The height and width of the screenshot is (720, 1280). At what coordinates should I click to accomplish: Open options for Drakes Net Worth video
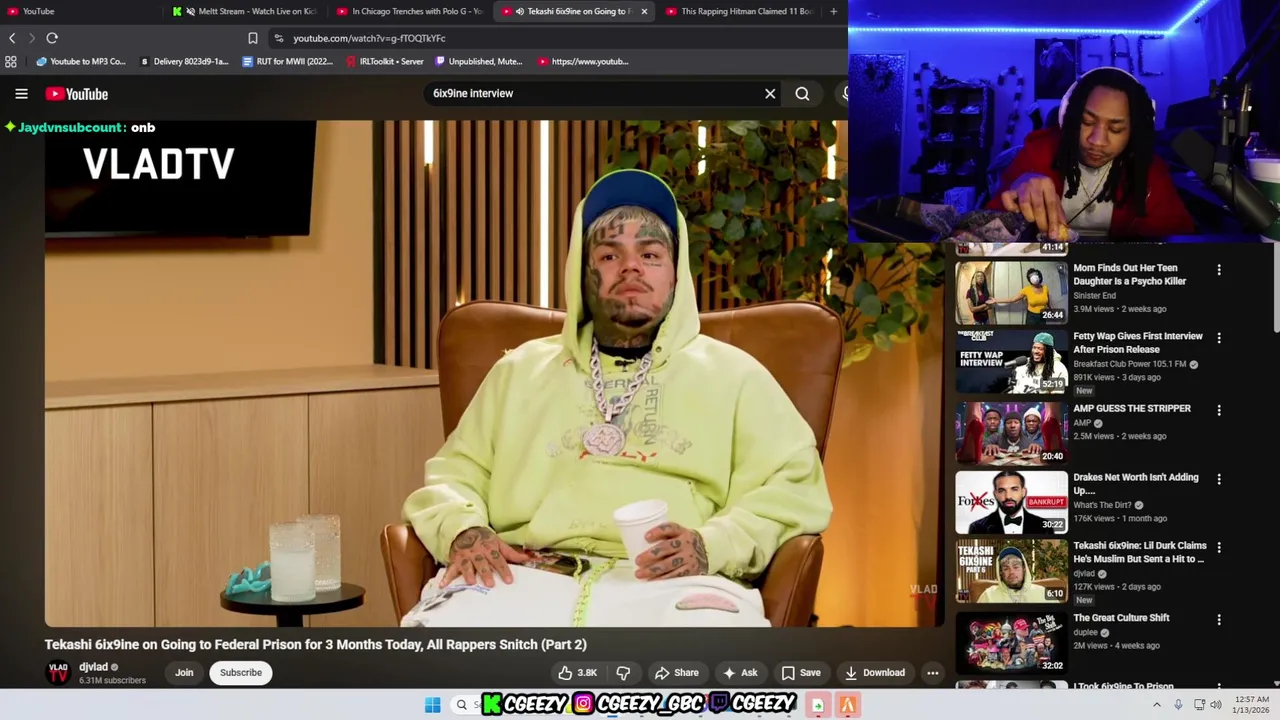1218,479
